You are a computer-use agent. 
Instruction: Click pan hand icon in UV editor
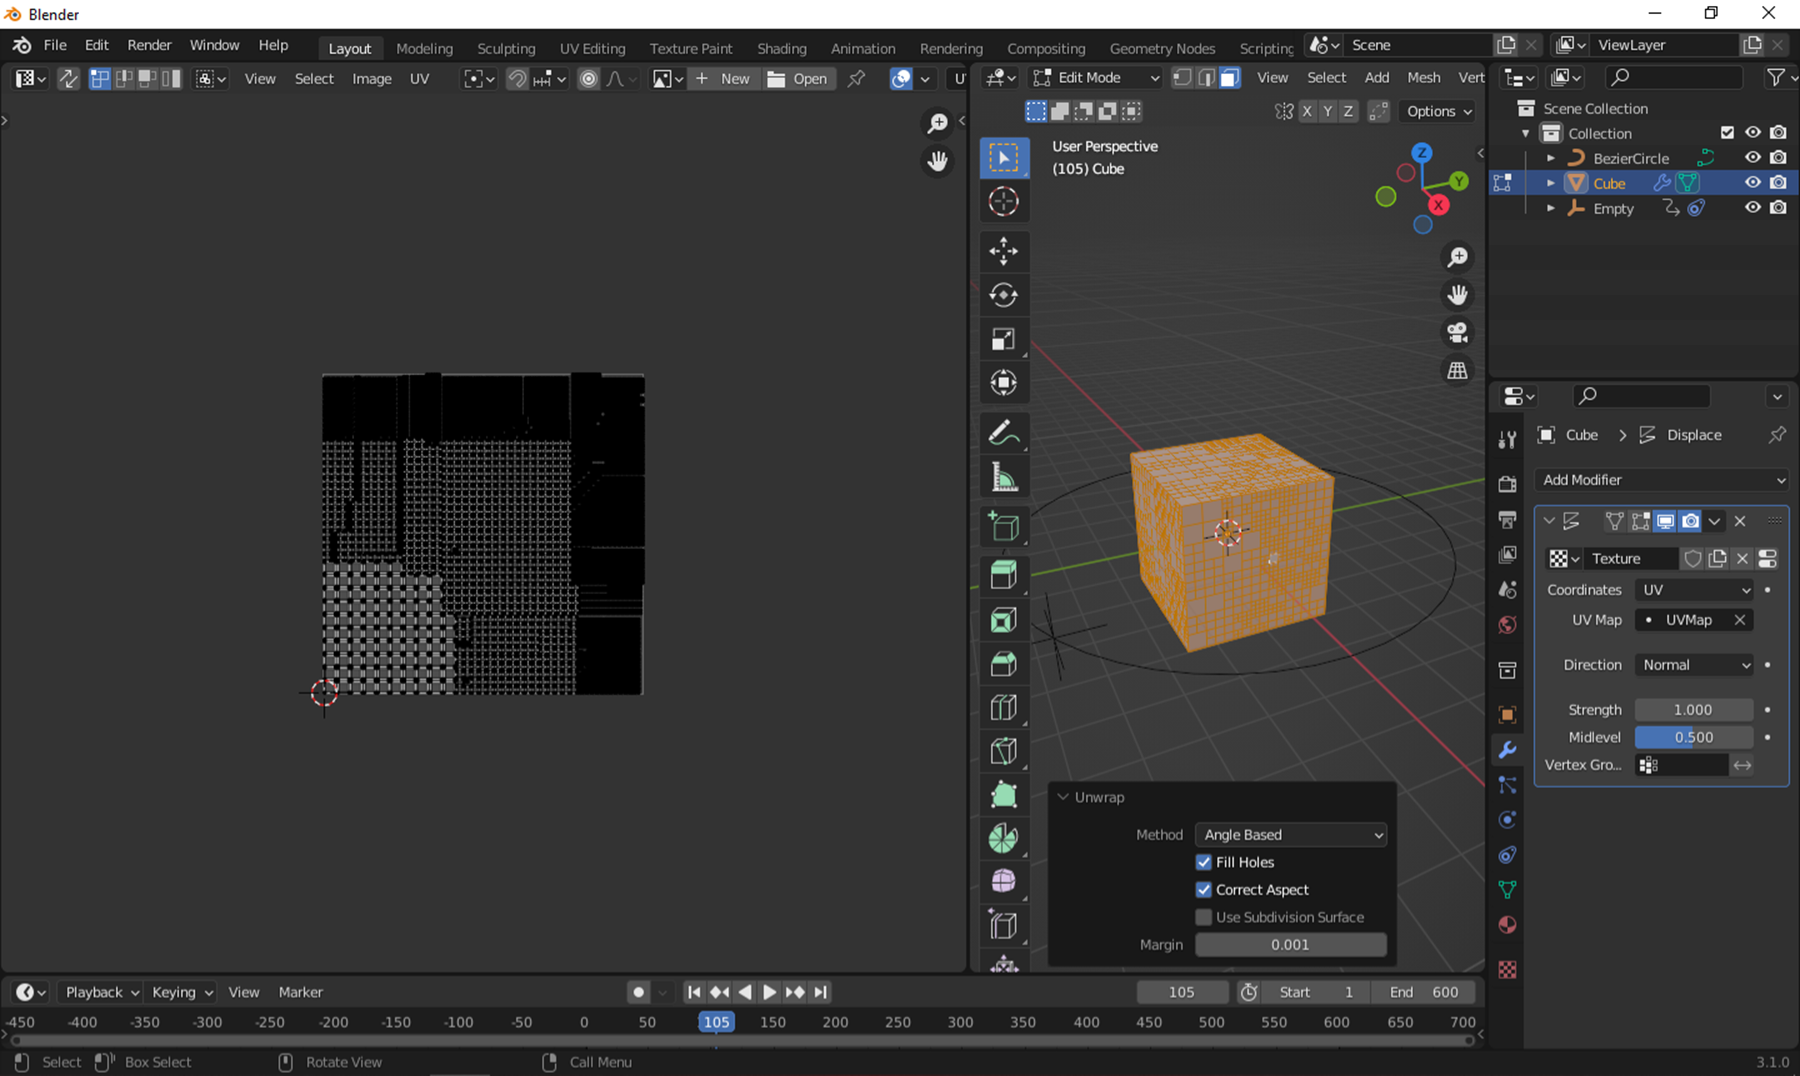(x=937, y=161)
